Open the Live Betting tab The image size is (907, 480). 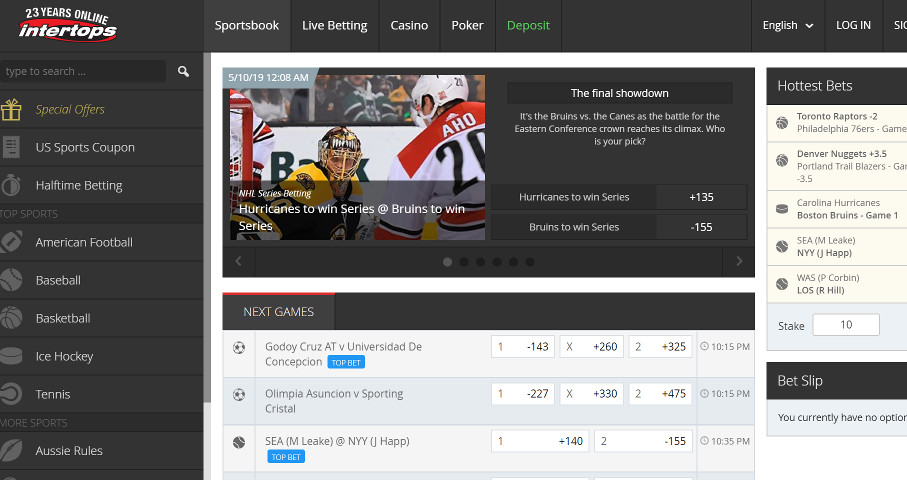click(x=334, y=25)
